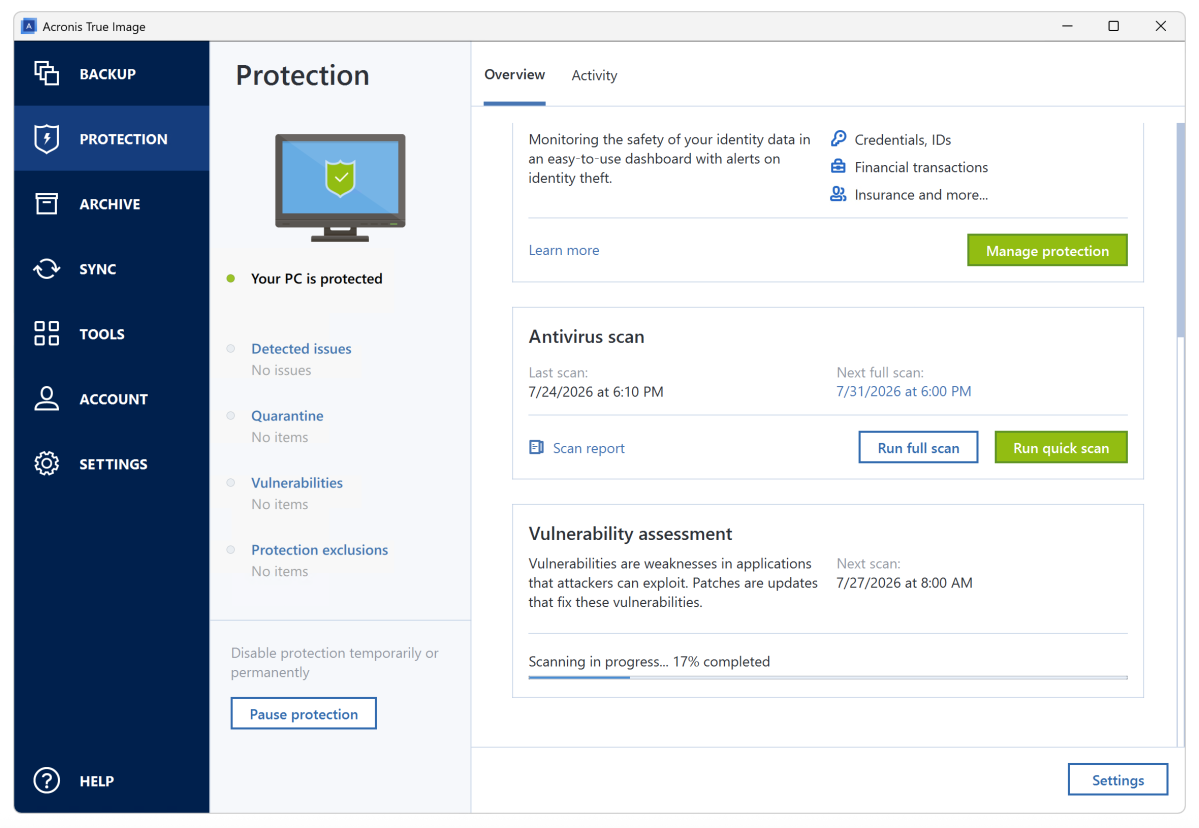Screen dimensions: 1199x828
Task: Click 'No items' under Protection exclusions
Action: click(x=279, y=572)
